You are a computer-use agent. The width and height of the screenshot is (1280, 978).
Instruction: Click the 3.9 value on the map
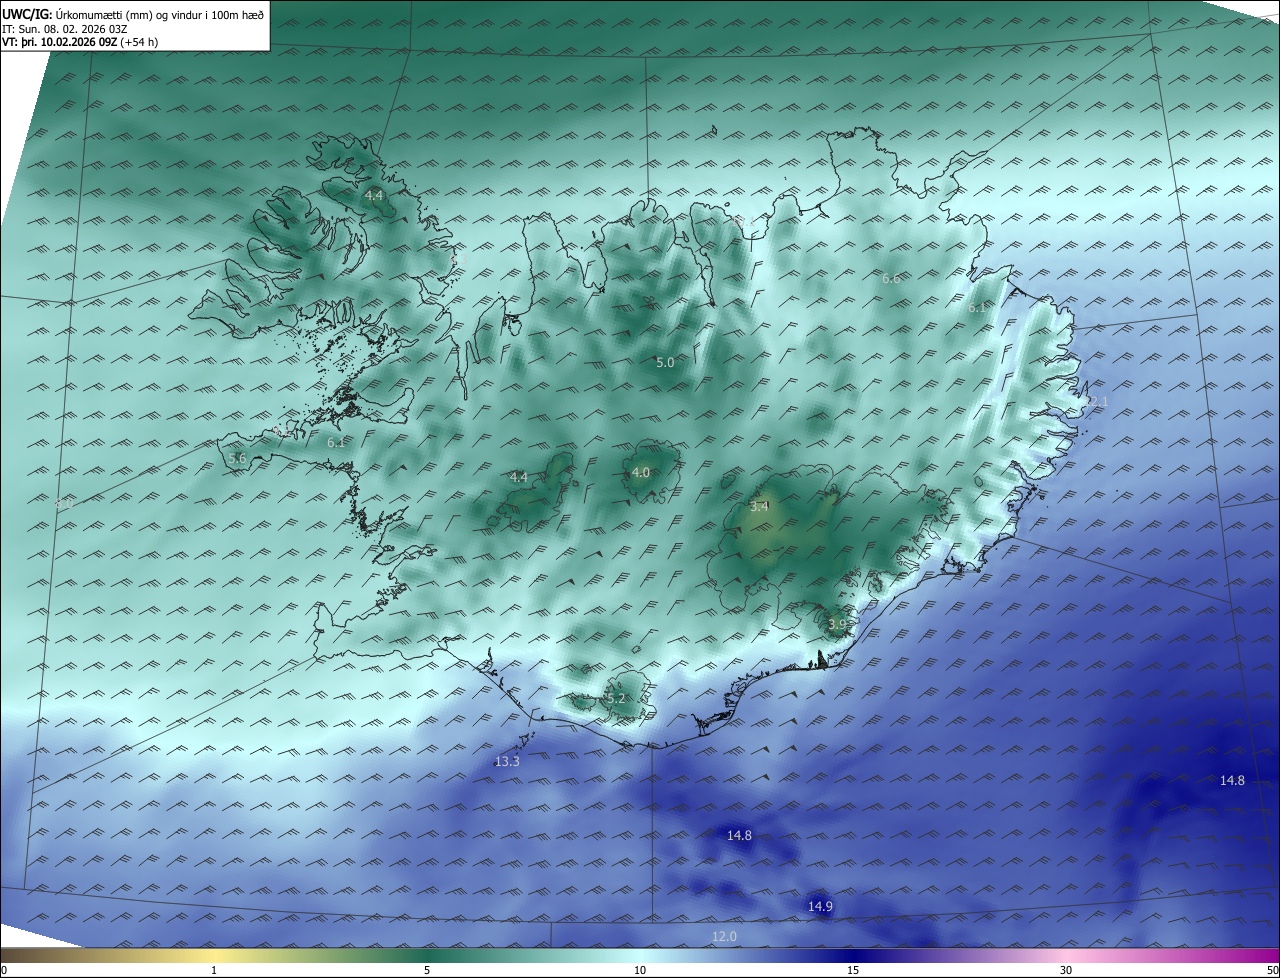tap(837, 624)
